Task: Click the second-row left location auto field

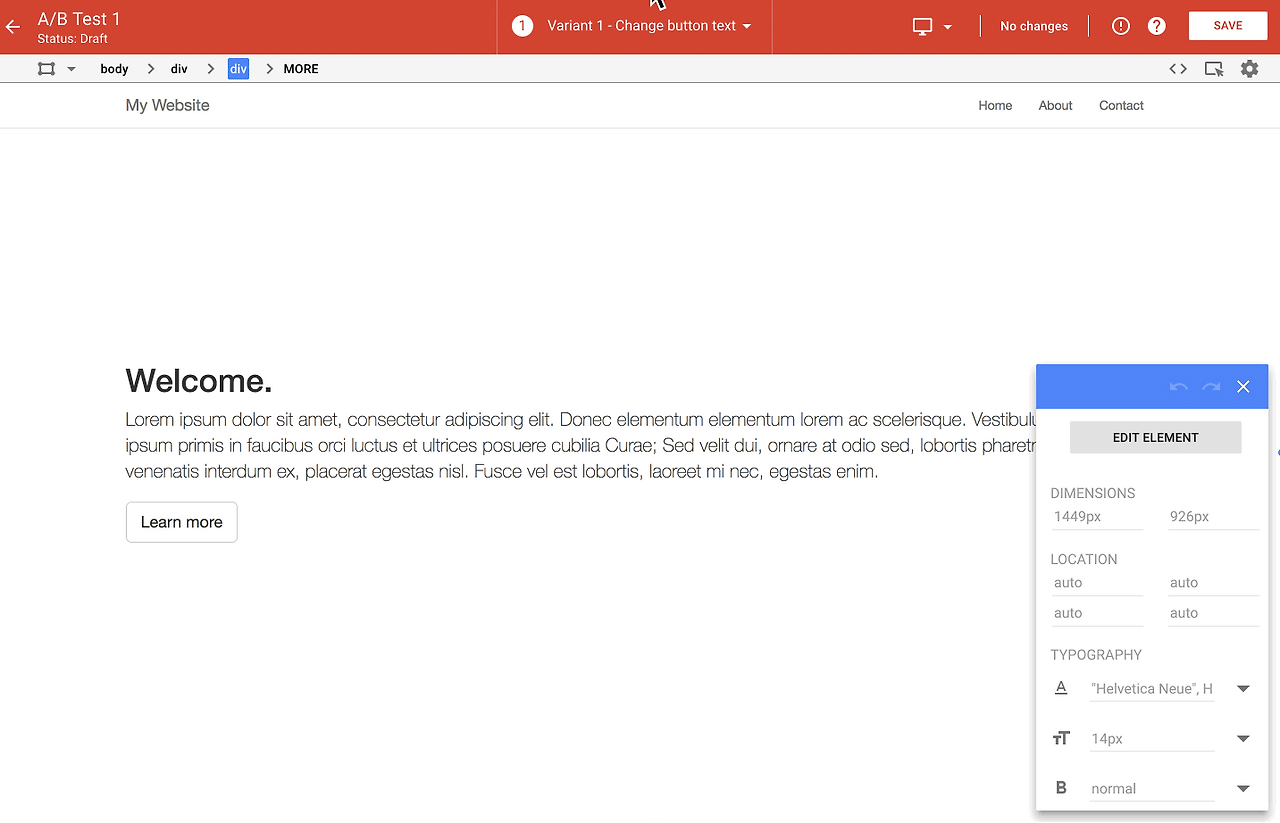Action: coord(1097,613)
